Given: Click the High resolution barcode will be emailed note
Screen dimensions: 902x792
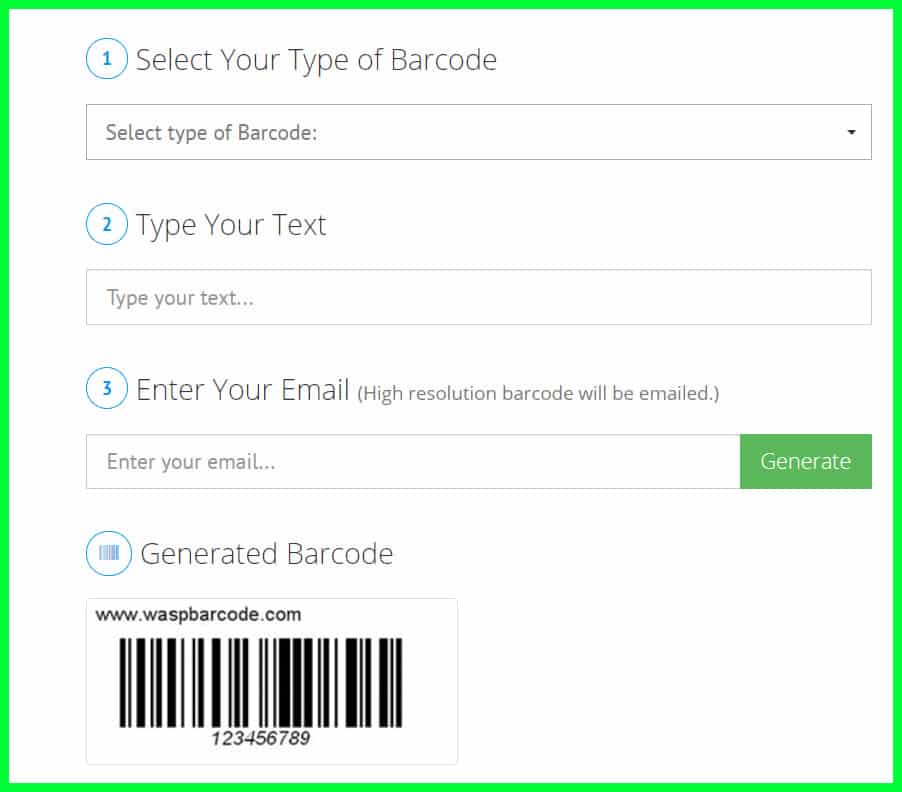Looking at the screenshot, I should click(x=538, y=393).
